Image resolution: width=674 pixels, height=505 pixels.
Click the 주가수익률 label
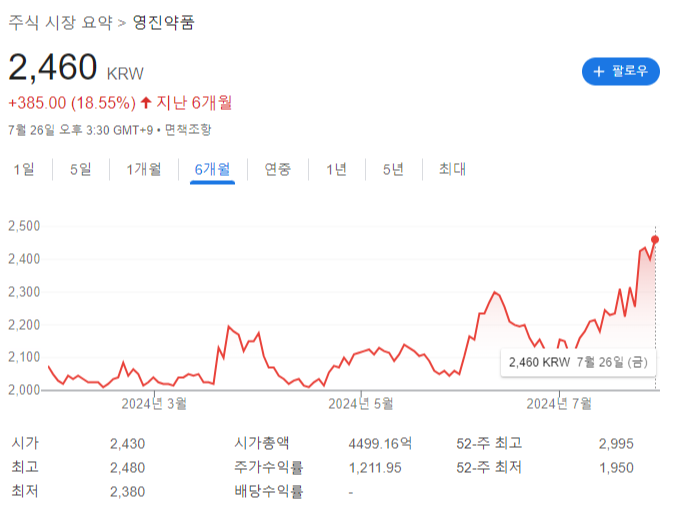269,467
